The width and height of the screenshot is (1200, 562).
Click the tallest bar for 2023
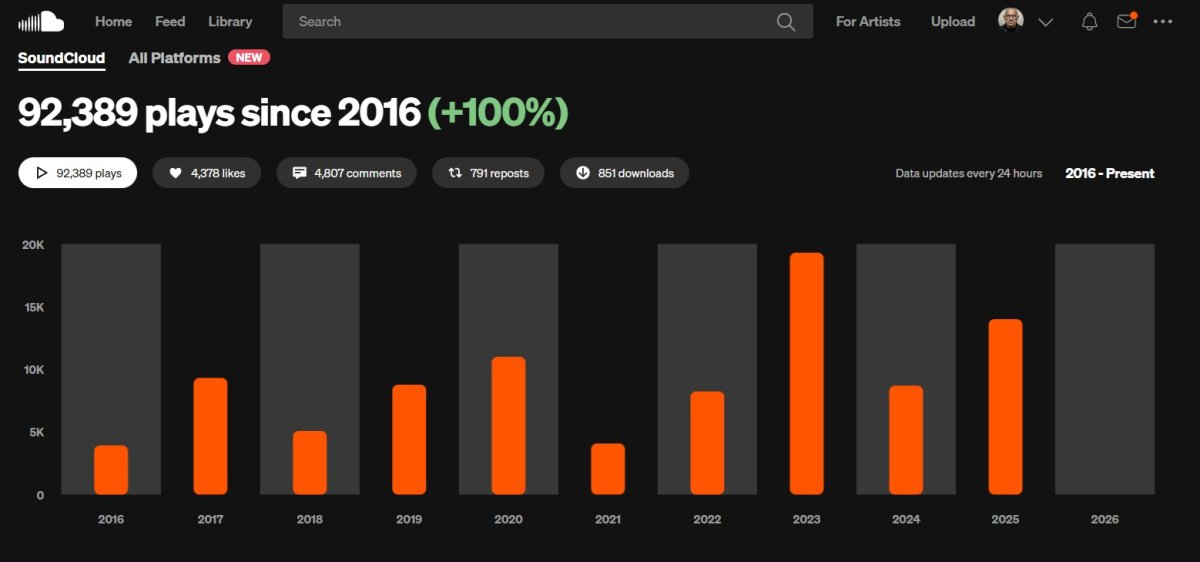[x=807, y=373]
